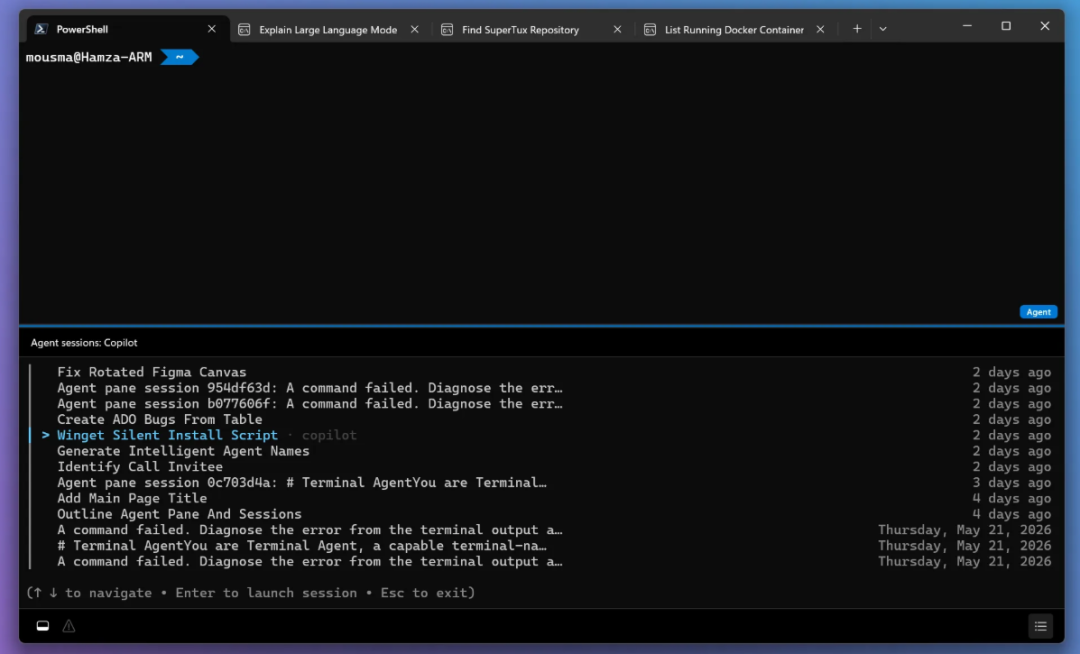Screen dimensions: 1080x654
Task: Maximize the terminal window
Action: click(1006, 26)
